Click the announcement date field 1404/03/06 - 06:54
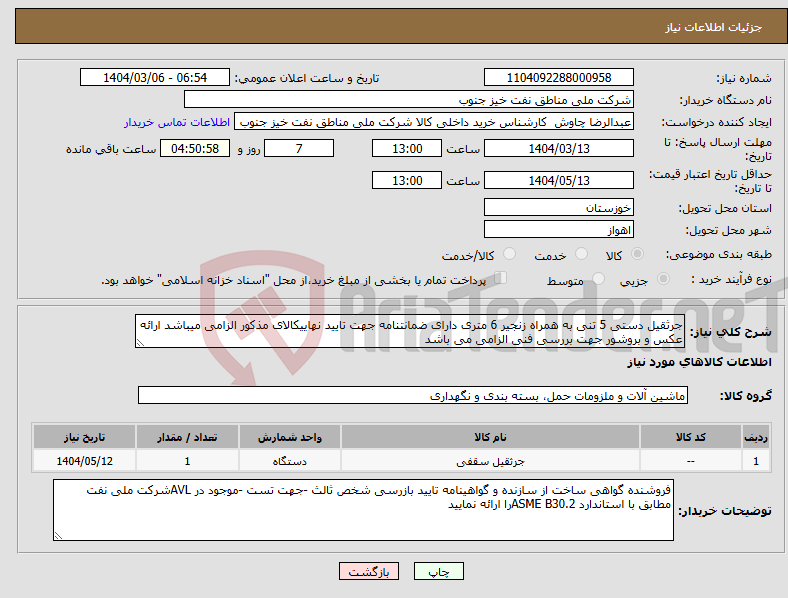Image resolution: width=788 pixels, height=598 pixels. pos(155,77)
